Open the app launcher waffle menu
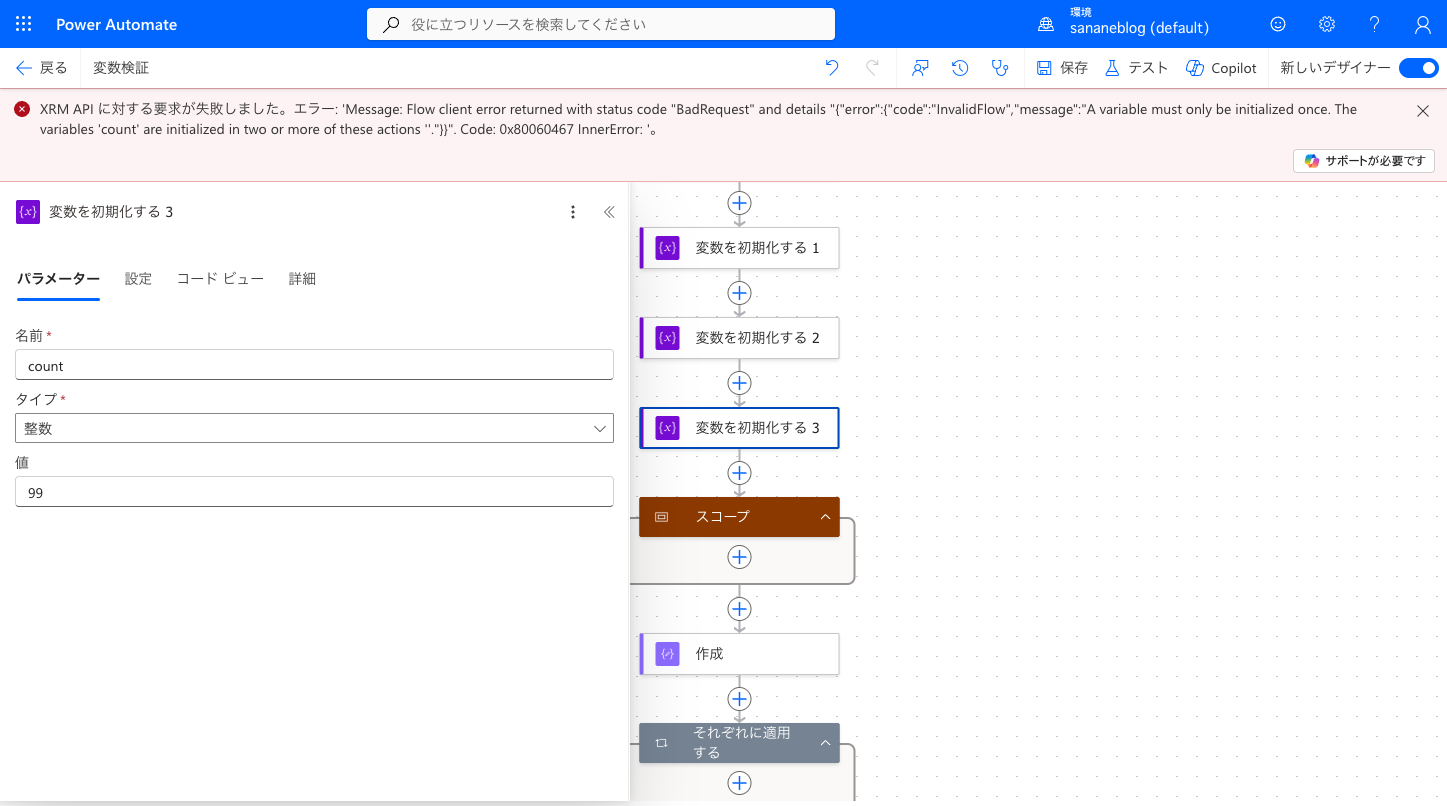The width and height of the screenshot is (1447, 806). [24, 24]
